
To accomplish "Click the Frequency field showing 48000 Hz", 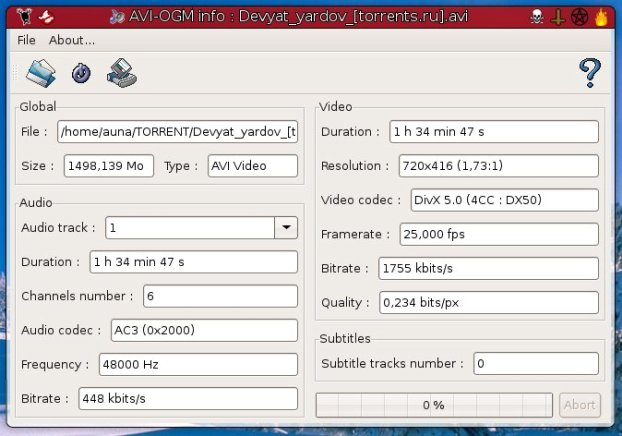I will click(x=198, y=364).
